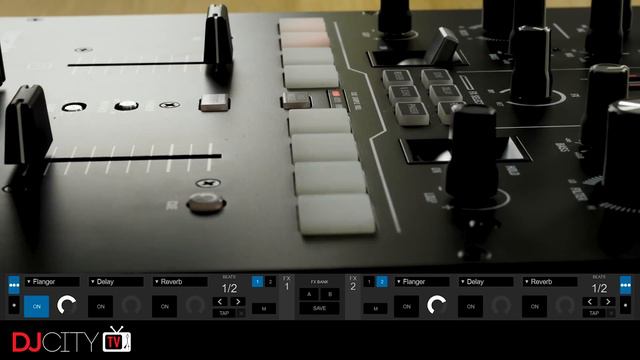Open the Flanger effect dropdown in FX 2
The width and height of the screenshot is (640, 360).
click(422, 282)
